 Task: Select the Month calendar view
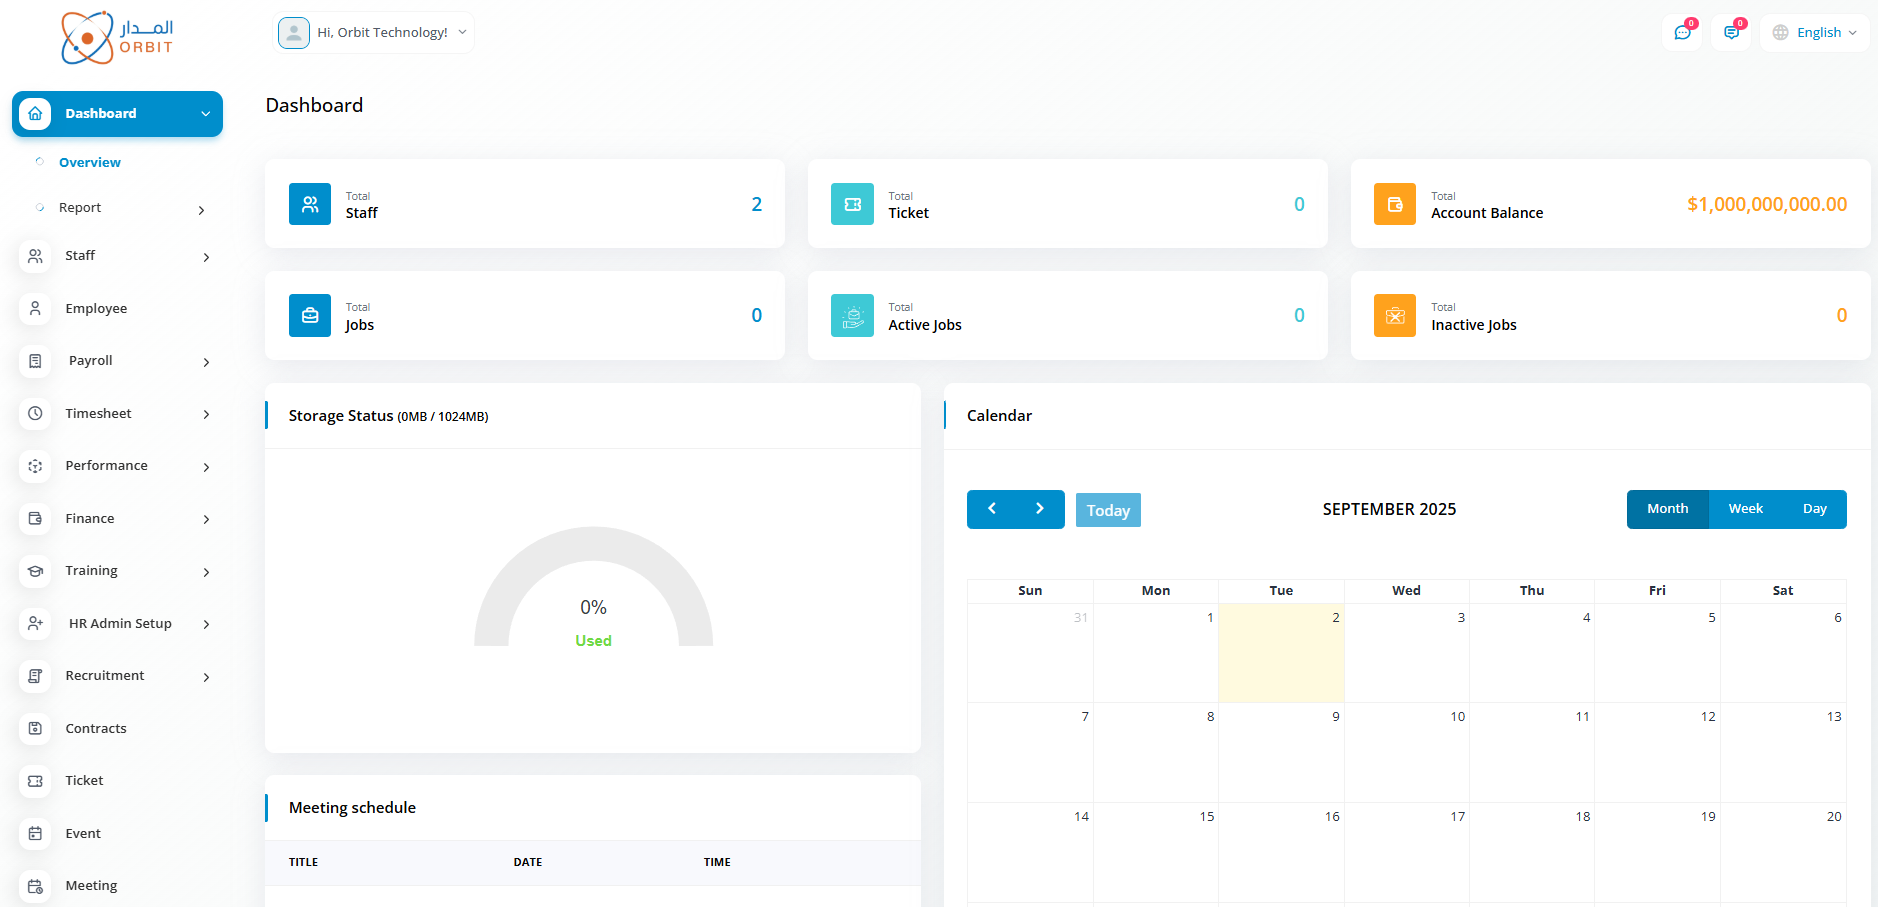click(1667, 509)
